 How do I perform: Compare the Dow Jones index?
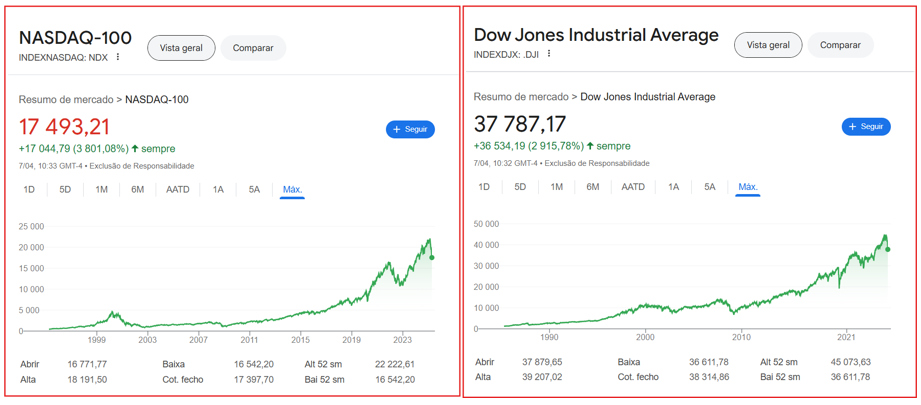coord(840,45)
